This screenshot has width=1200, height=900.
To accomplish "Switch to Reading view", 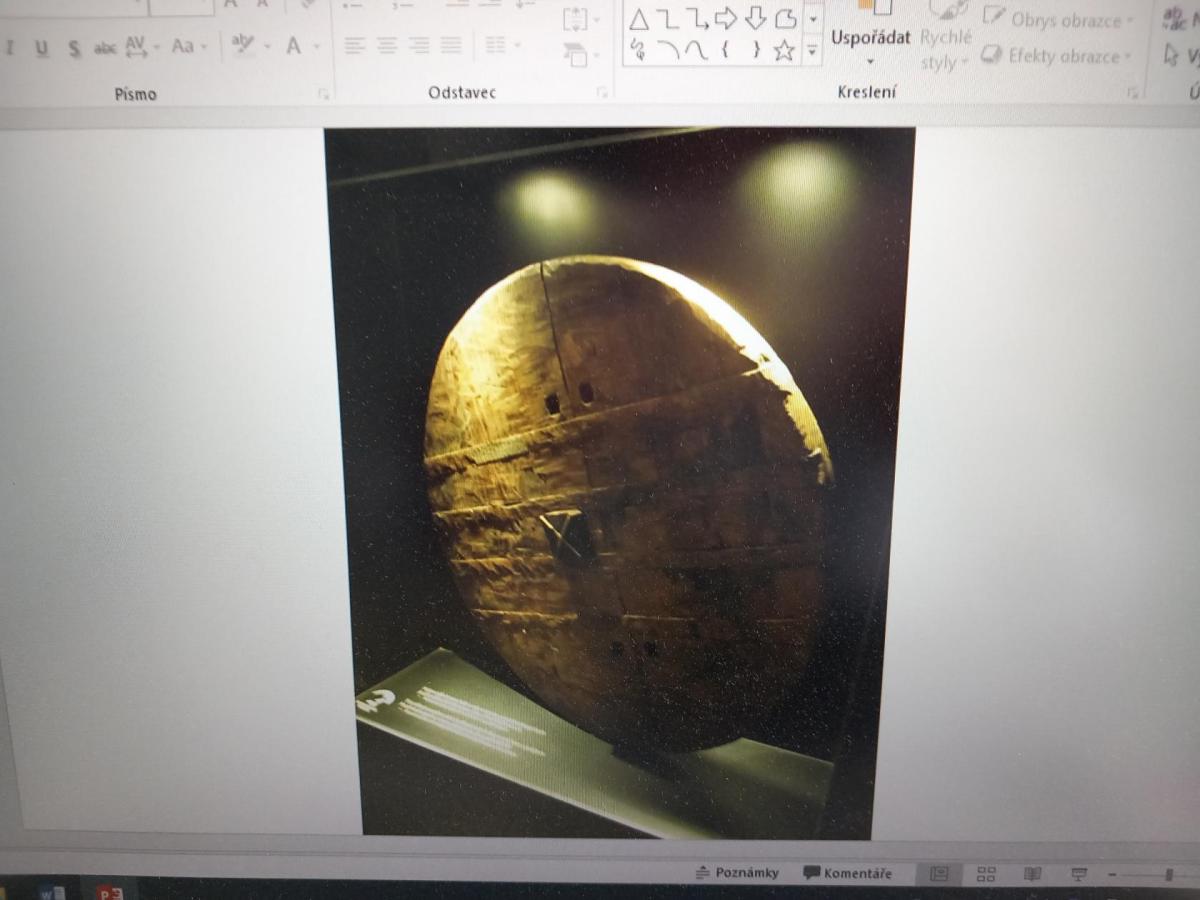I will 1033,874.
